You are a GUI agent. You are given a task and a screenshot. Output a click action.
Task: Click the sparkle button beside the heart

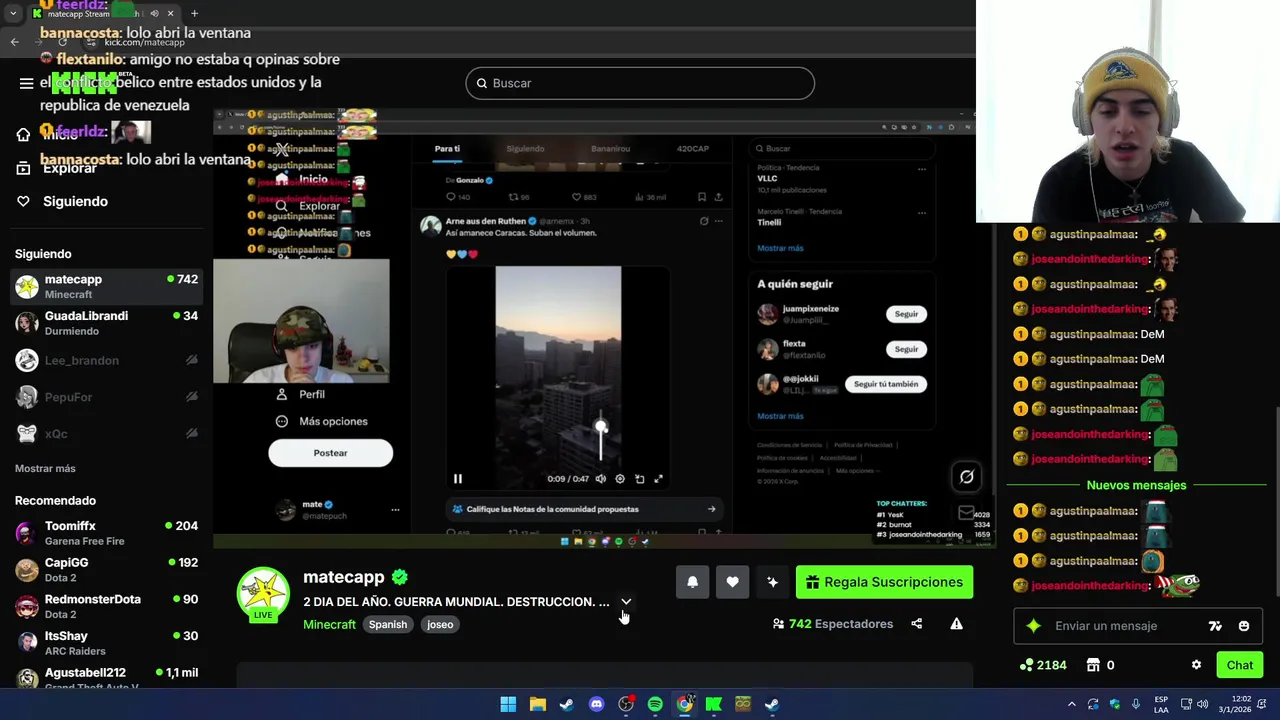pyautogui.click(x=772, y=582)
